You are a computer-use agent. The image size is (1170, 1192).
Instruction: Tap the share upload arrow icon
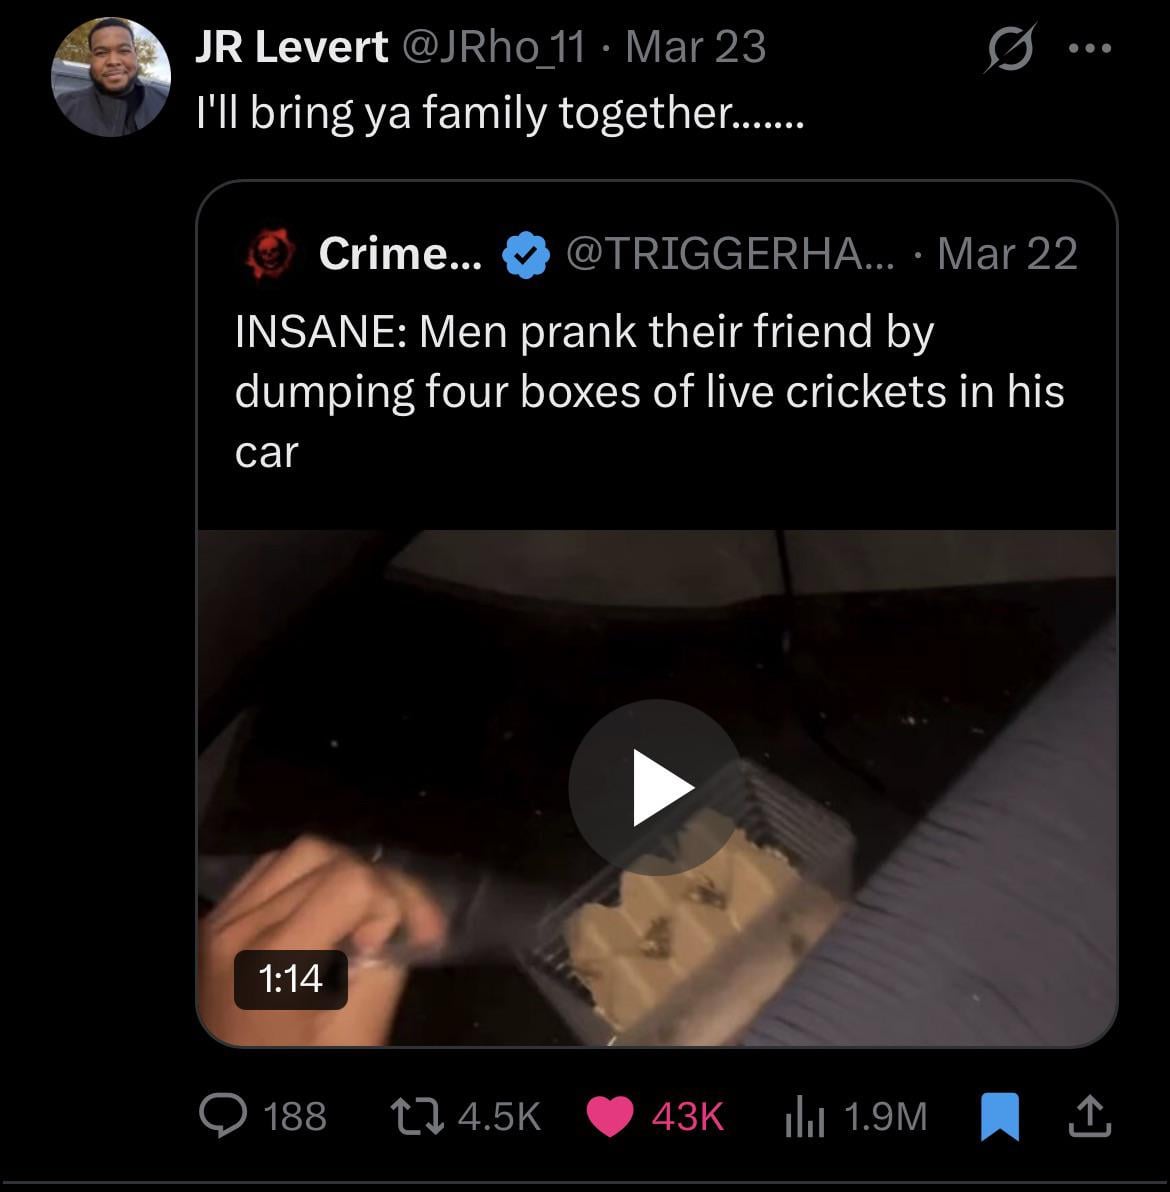pyautogui.click(x=1089, y=1115)
